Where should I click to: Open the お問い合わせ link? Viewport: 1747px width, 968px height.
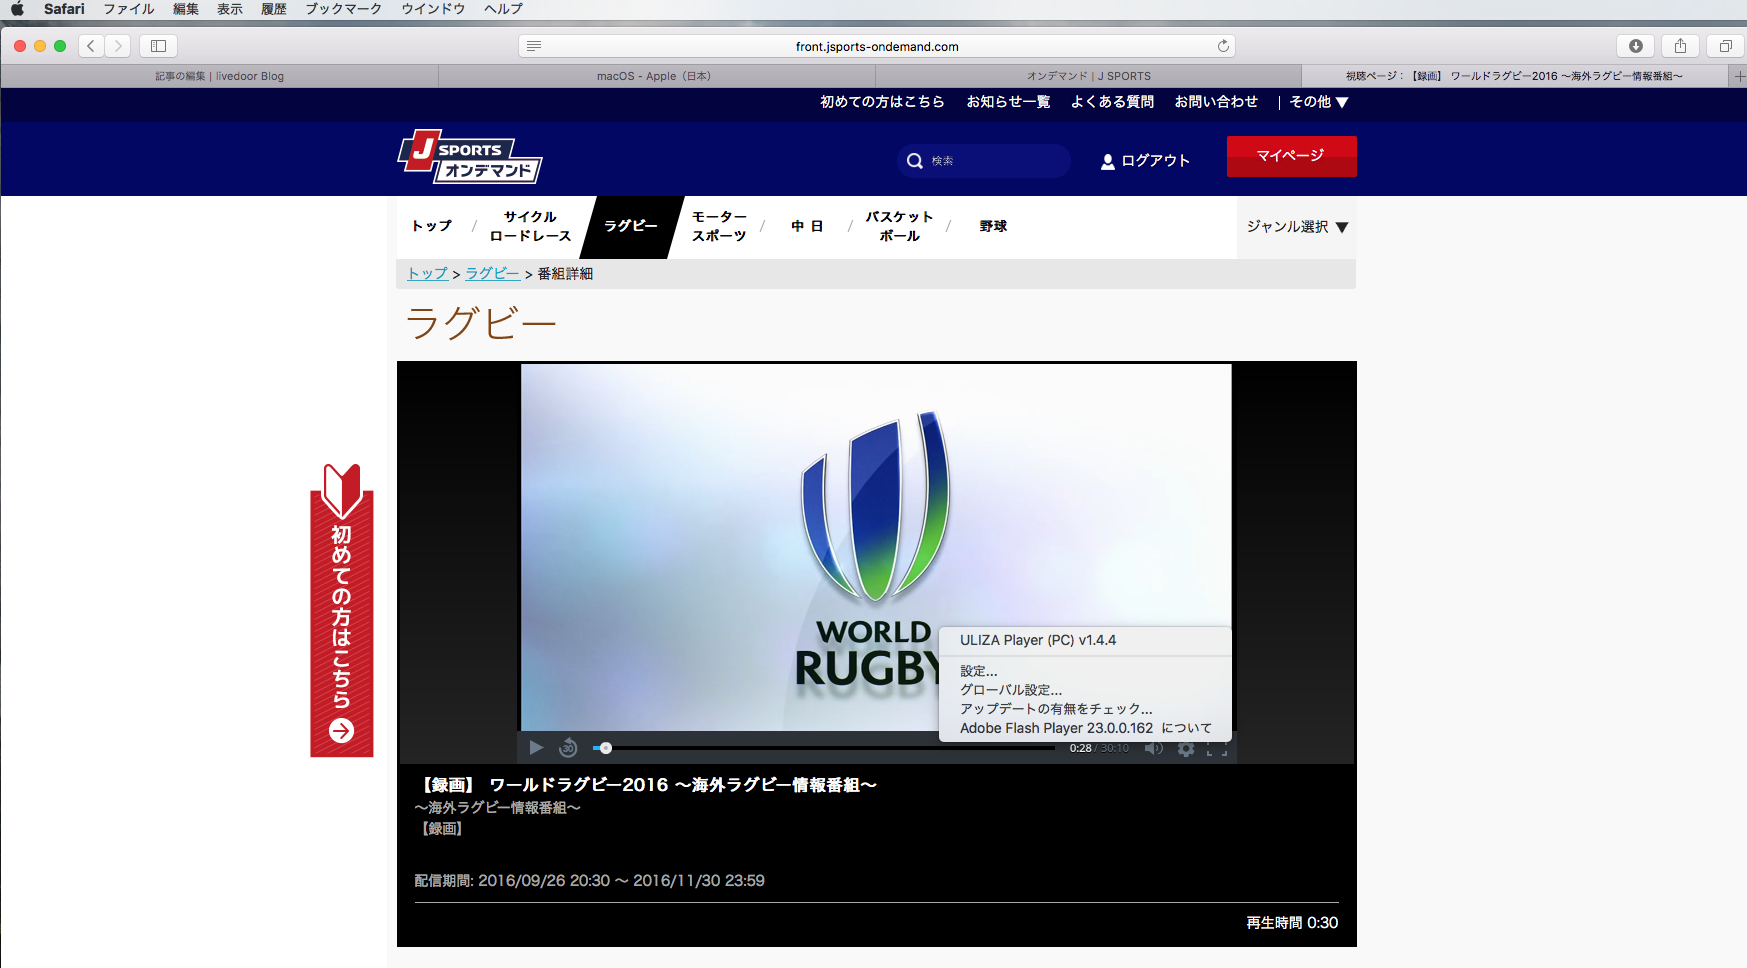[1216, 102]
